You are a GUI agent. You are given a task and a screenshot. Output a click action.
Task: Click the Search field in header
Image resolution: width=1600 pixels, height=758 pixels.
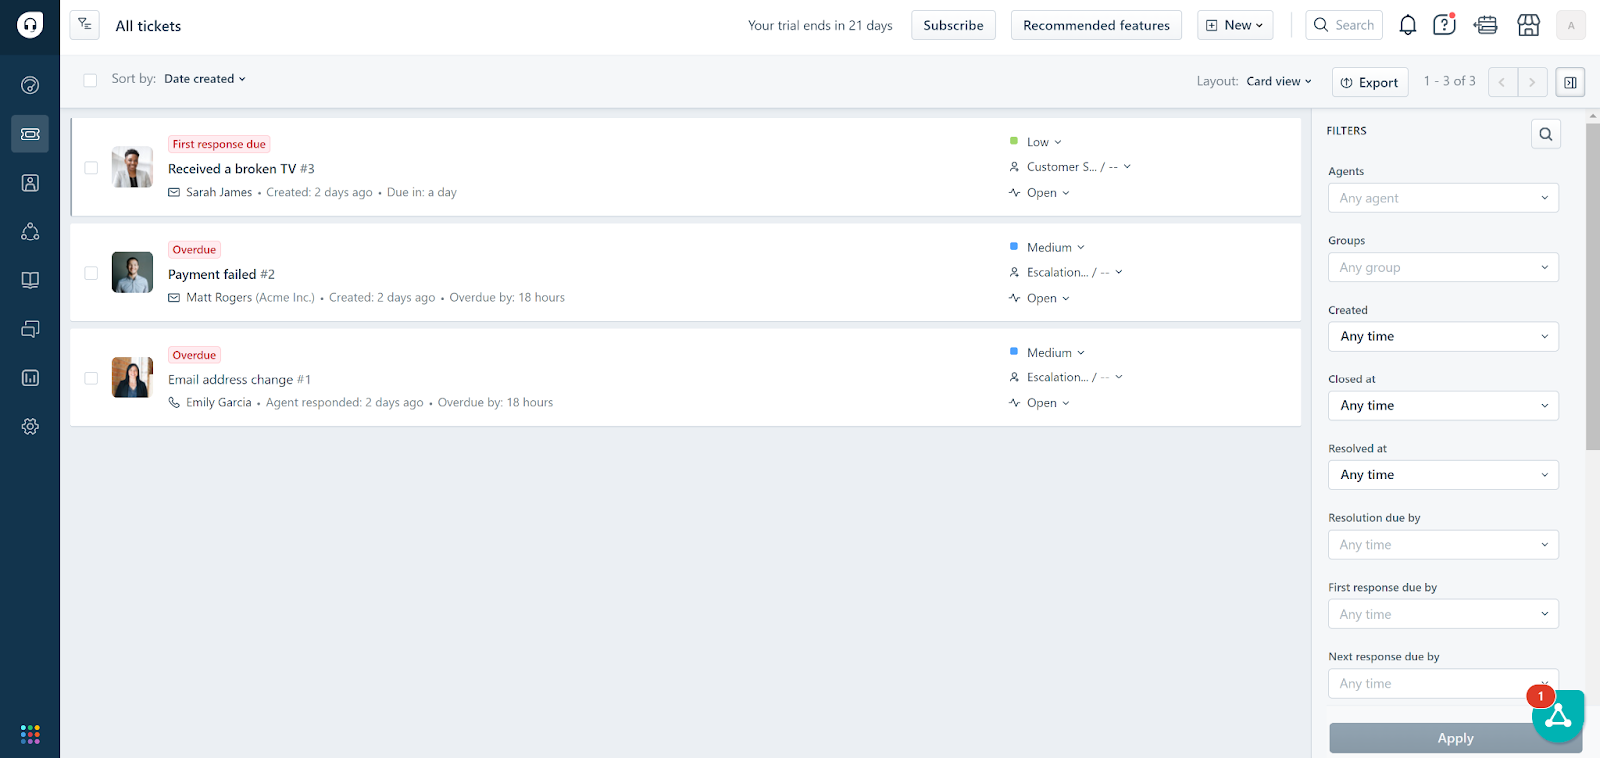coord(1344,25)
